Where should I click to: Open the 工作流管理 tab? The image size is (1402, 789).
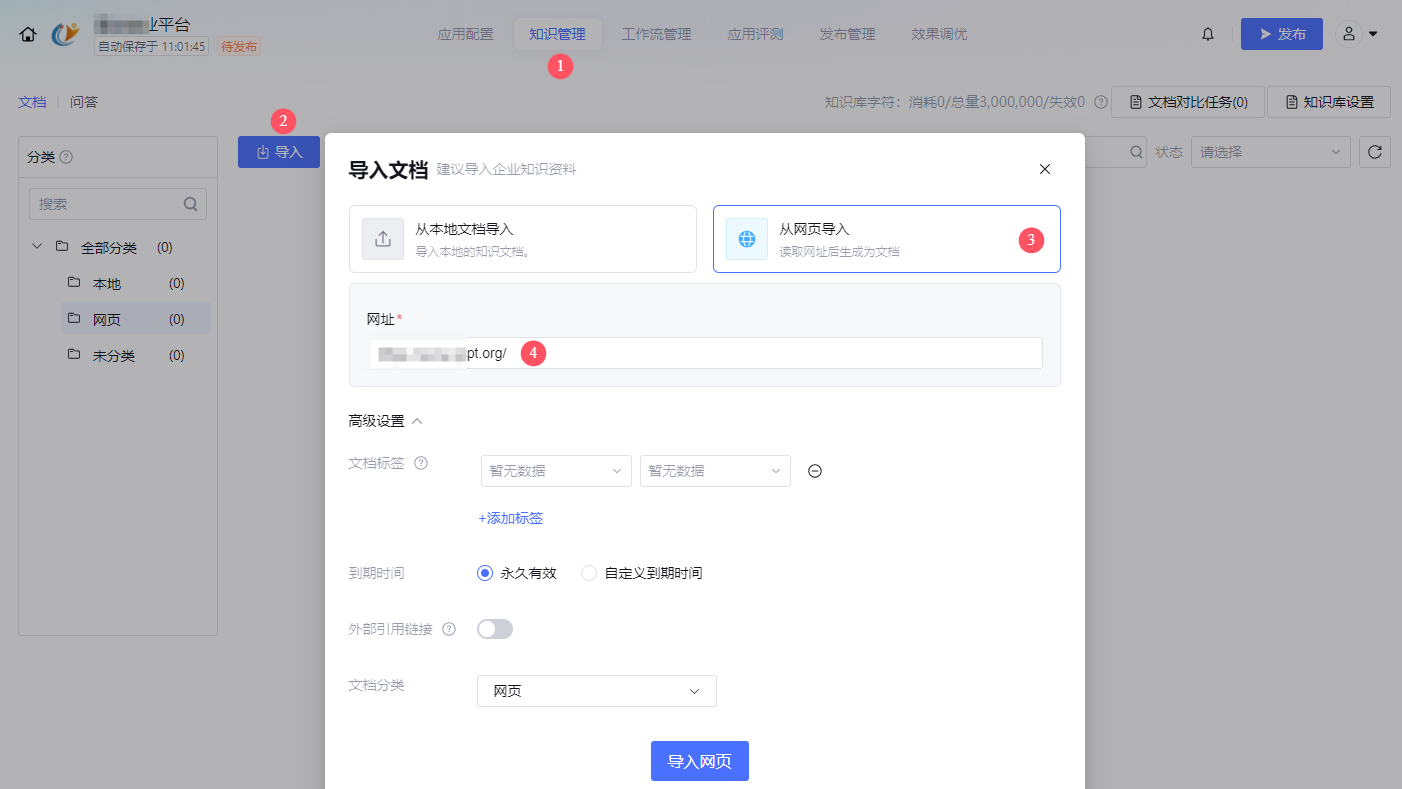point(656,34)
